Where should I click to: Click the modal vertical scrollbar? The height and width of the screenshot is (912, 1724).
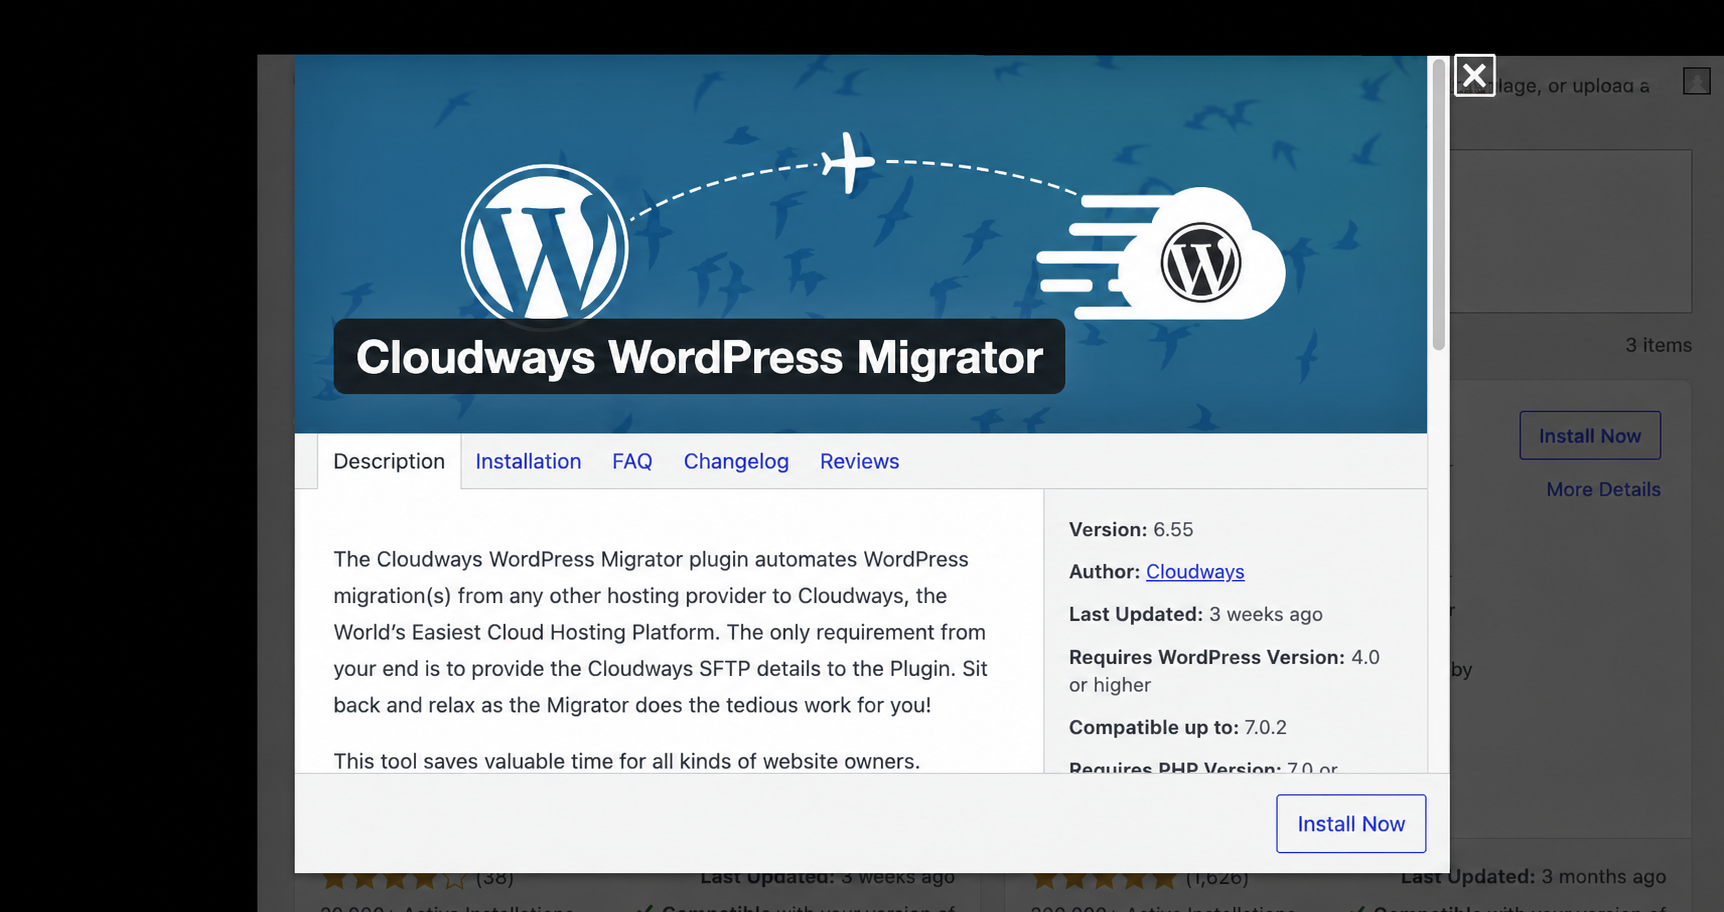(1439, 205)
